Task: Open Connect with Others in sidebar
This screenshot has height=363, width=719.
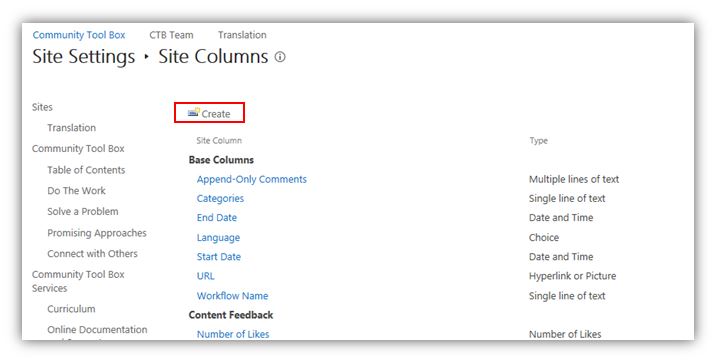Action: [92, 253]
